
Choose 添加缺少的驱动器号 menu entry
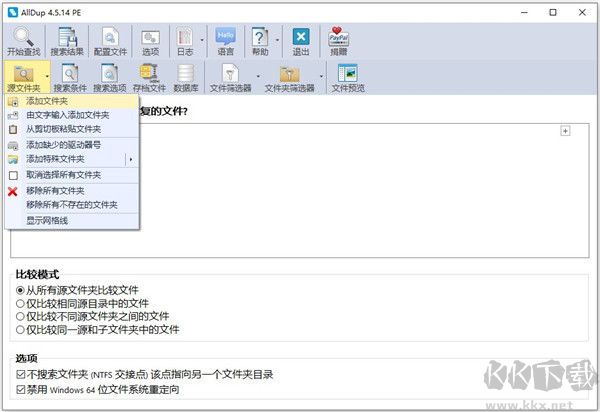pos(72,145)
